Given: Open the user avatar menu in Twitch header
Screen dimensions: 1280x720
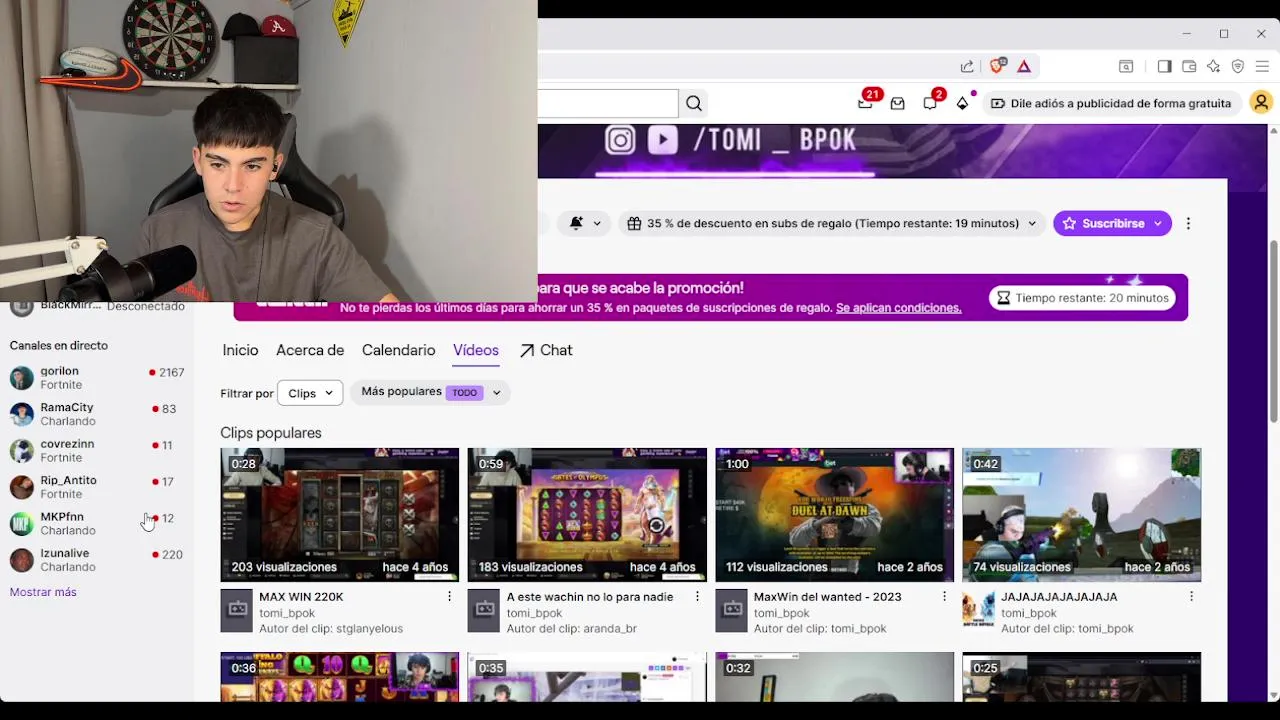Looking at the screenshot, I should 1261,103.
